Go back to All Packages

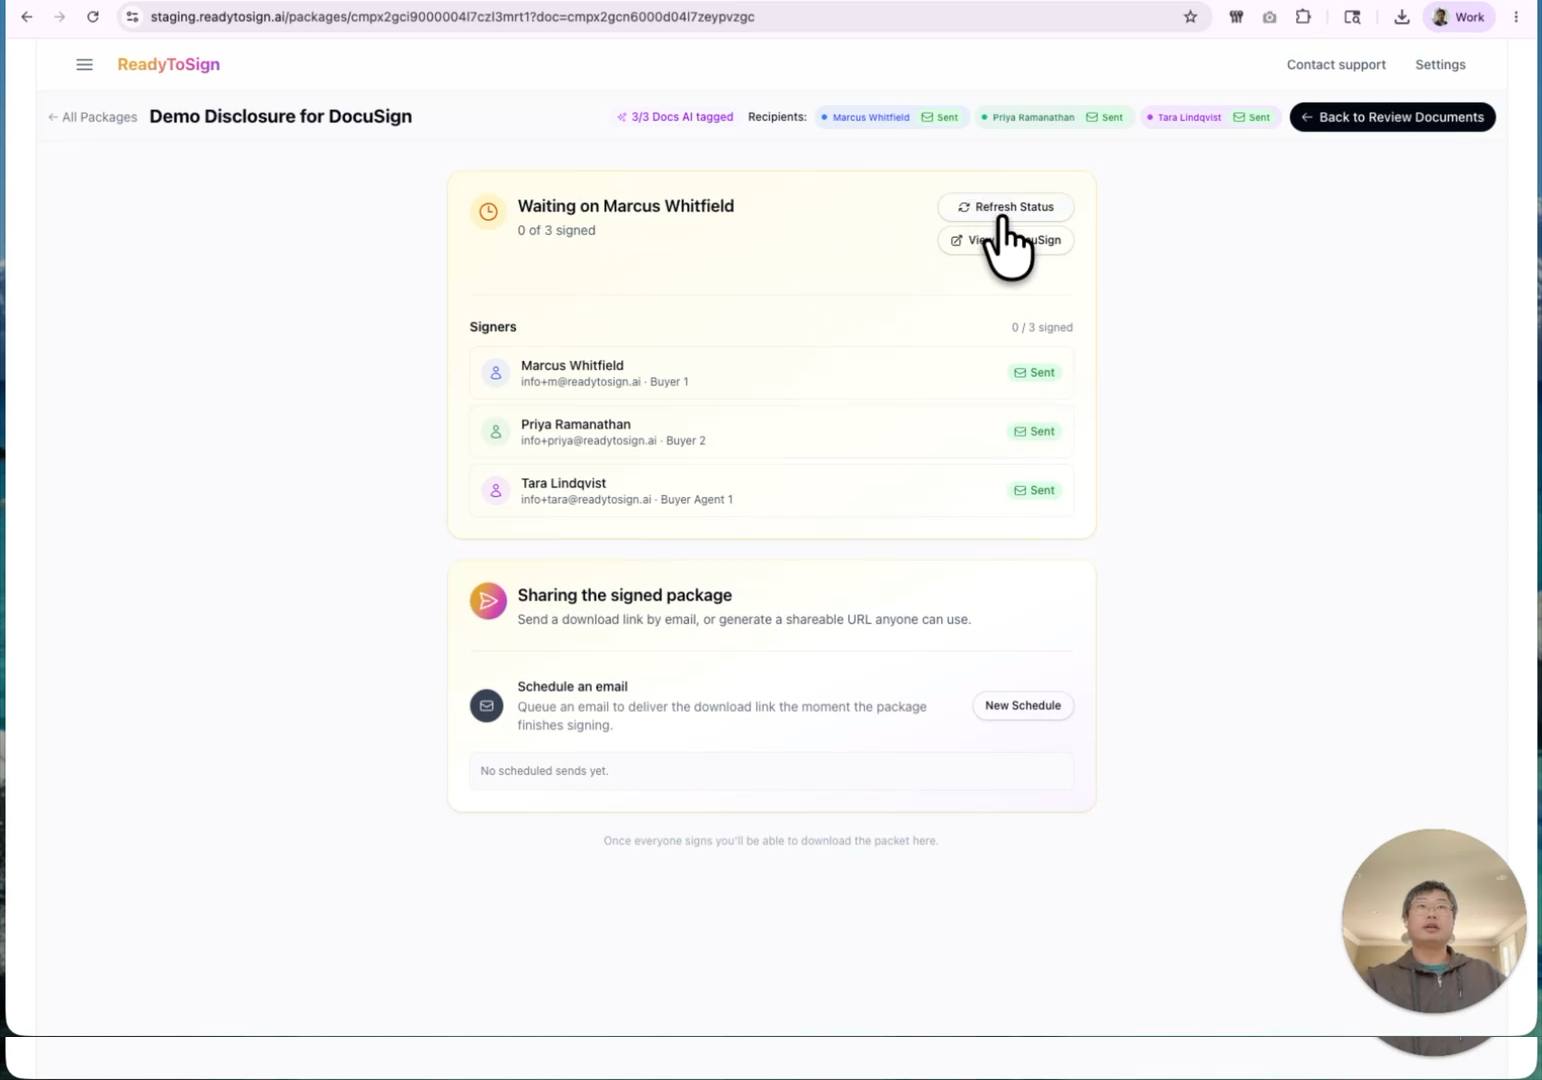(x=92, y=117)
